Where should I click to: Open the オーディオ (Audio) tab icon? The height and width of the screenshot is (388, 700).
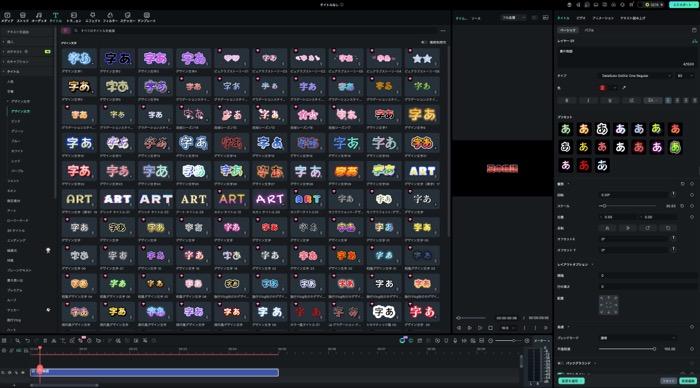(x=39, y=17)
